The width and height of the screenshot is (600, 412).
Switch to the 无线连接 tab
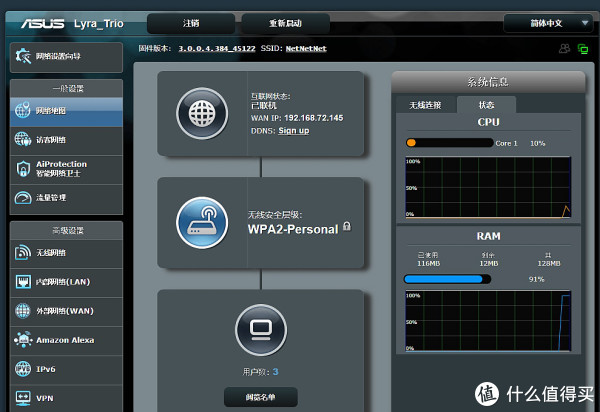(x=425, y=104)
